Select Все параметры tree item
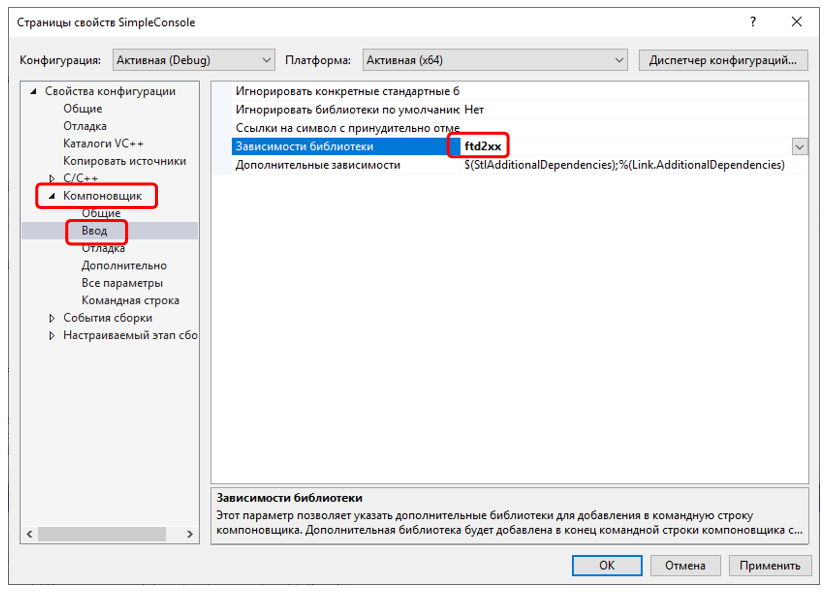The height and width of the screenshot is (595, 829). pyautogui.click(x=122, y=283)
